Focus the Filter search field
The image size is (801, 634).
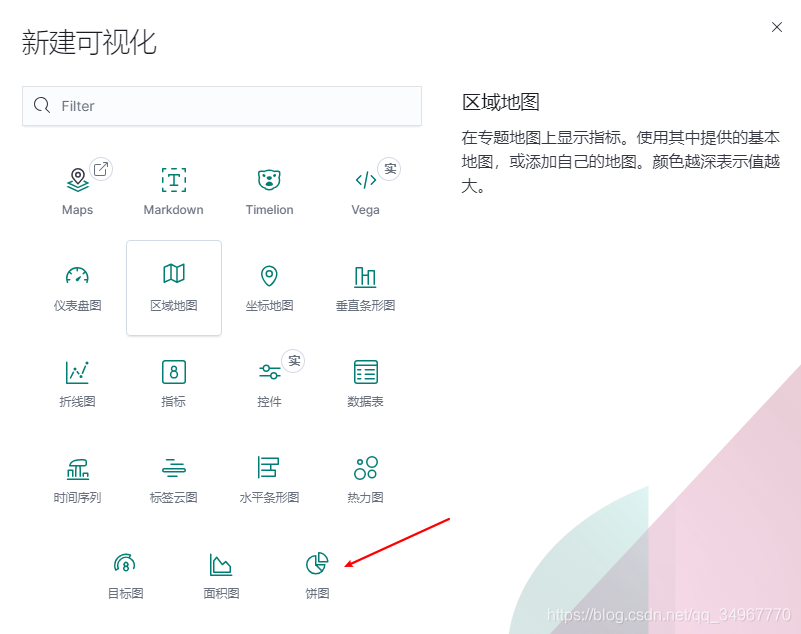(222, 106)
